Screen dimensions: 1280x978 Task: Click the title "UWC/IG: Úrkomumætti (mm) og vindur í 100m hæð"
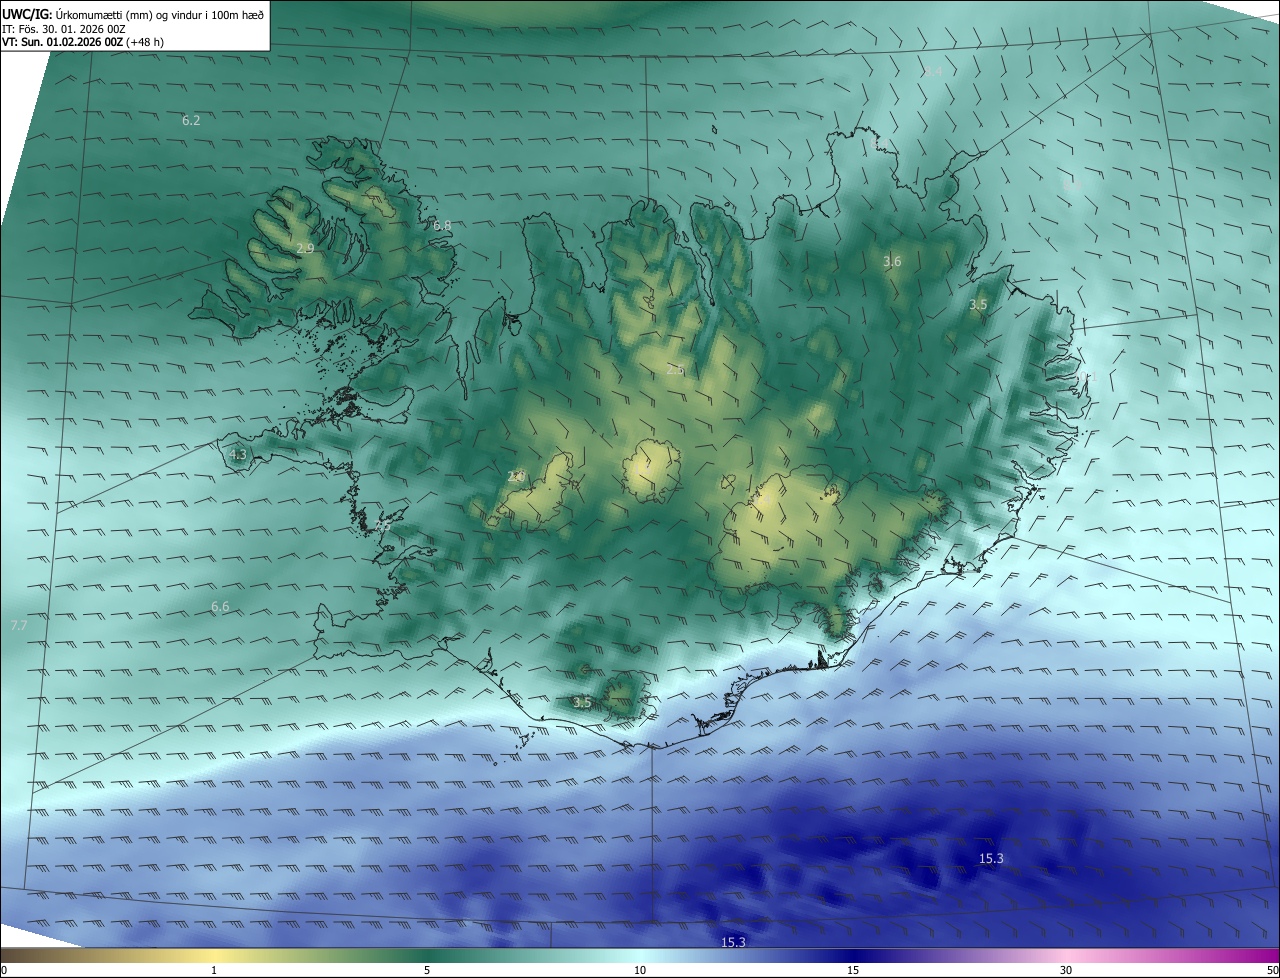coord(133,14)
